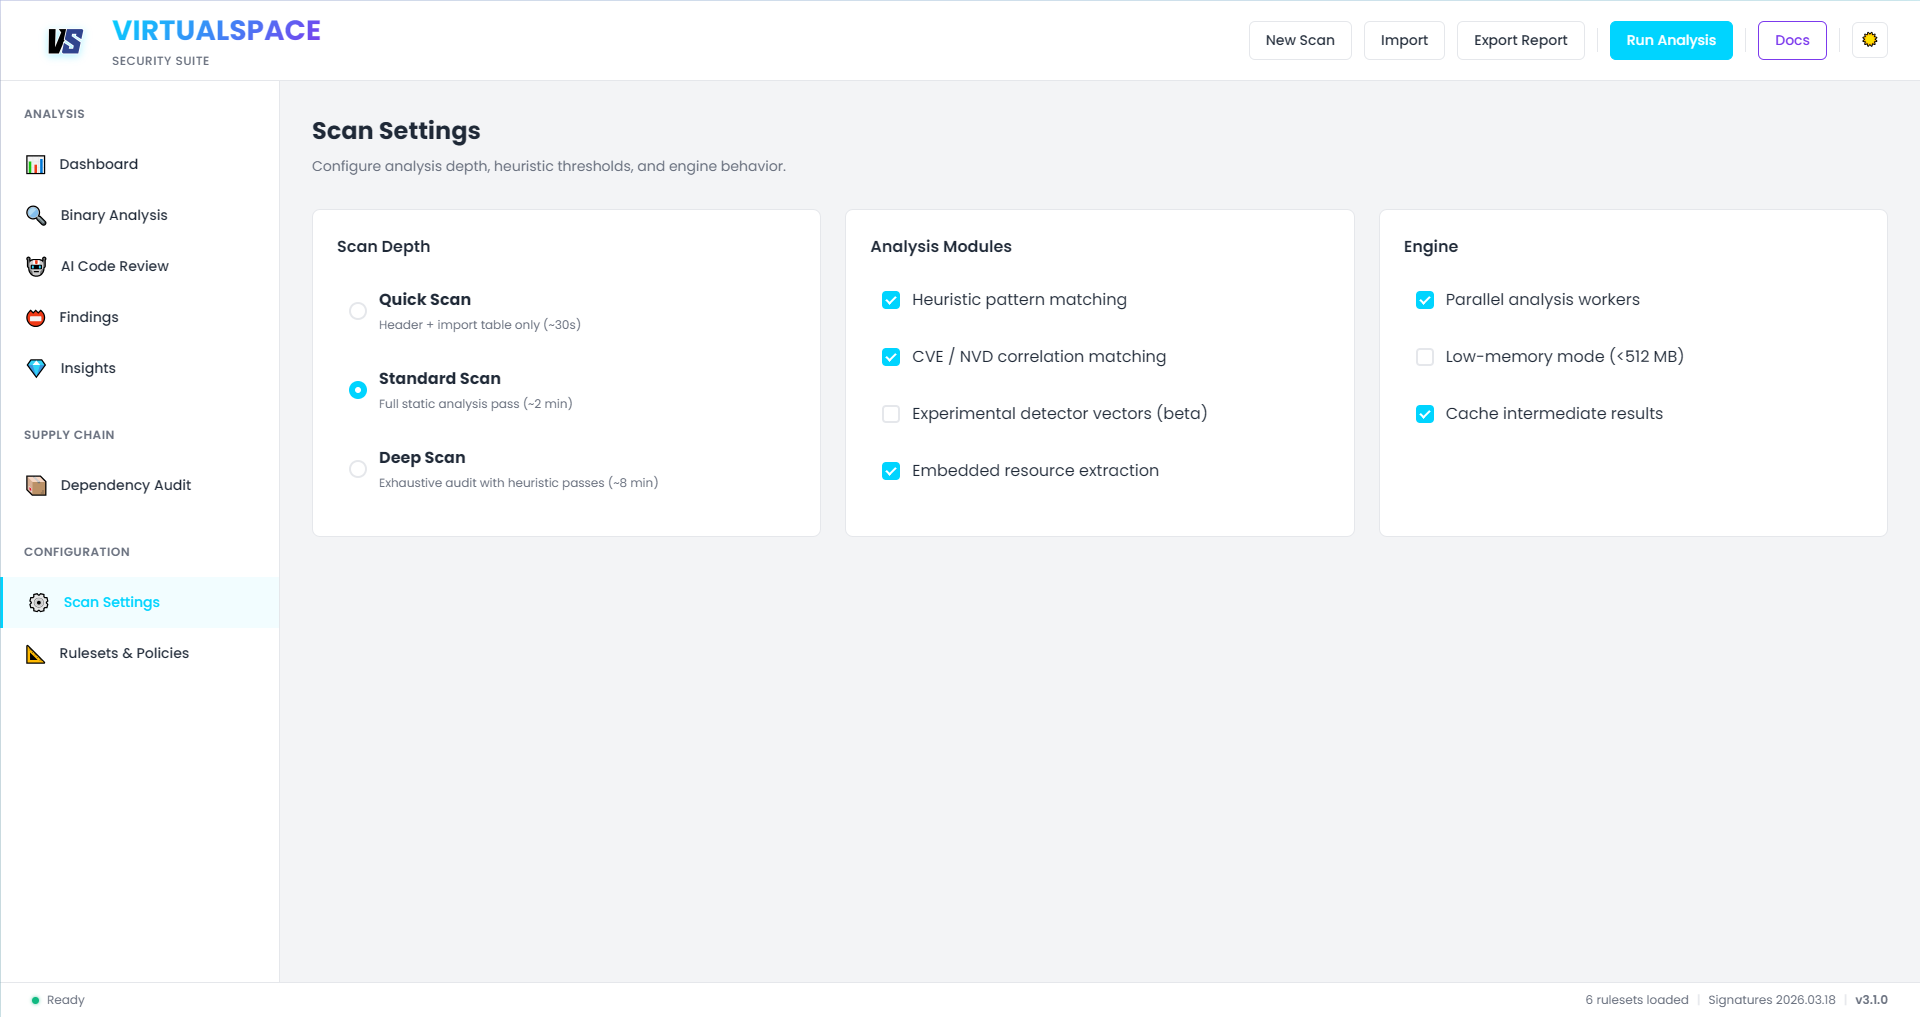Open Dependency Audit page

tap(140, 485)
